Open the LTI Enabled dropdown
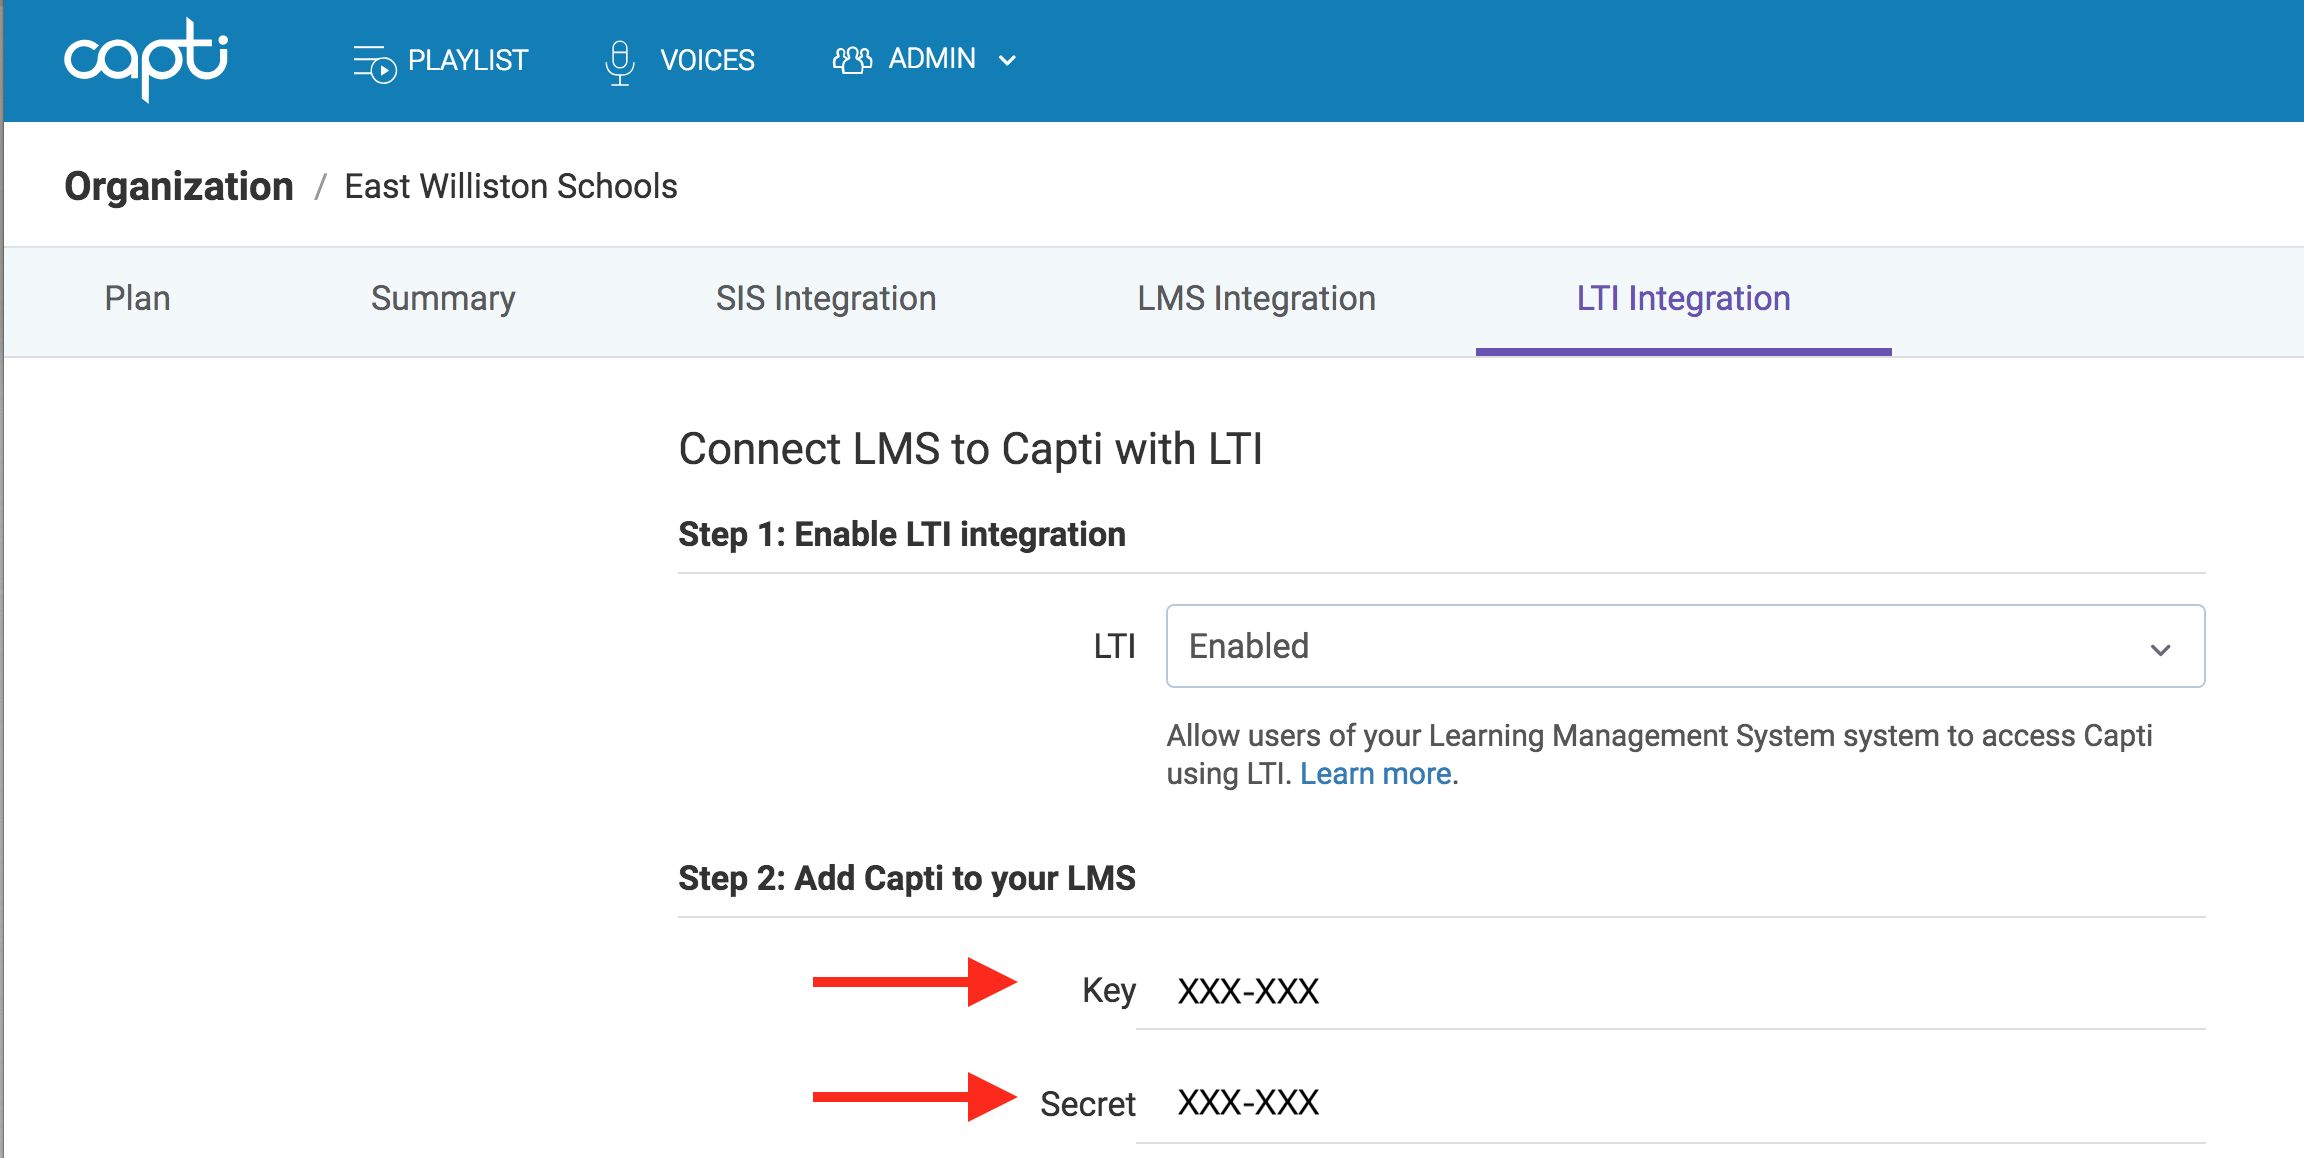2304x1158 pixels. pos(1685,646)
